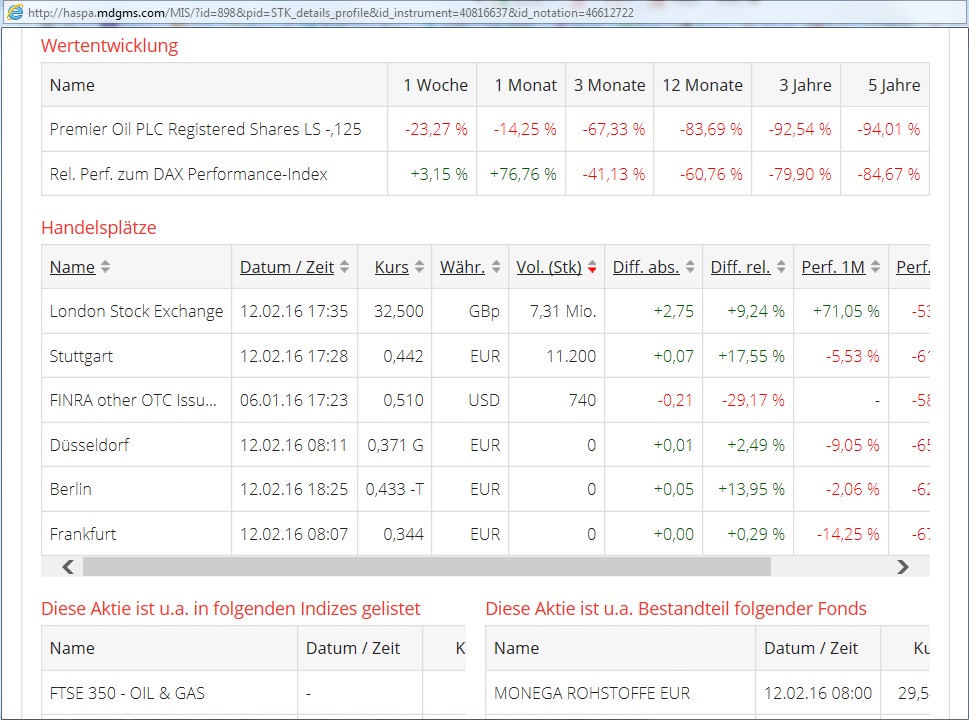Click sort arrows next to Datum / Zeit
The image size is (969, 720).
345,268
